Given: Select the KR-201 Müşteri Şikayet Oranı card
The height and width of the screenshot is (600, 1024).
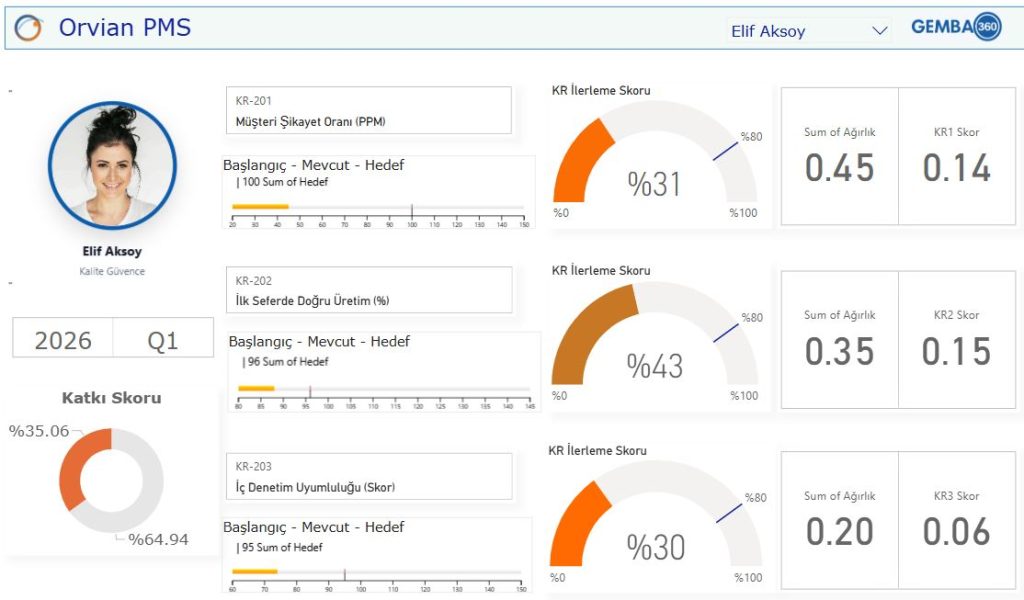Looking at the screenshot, I should (368, 110).
